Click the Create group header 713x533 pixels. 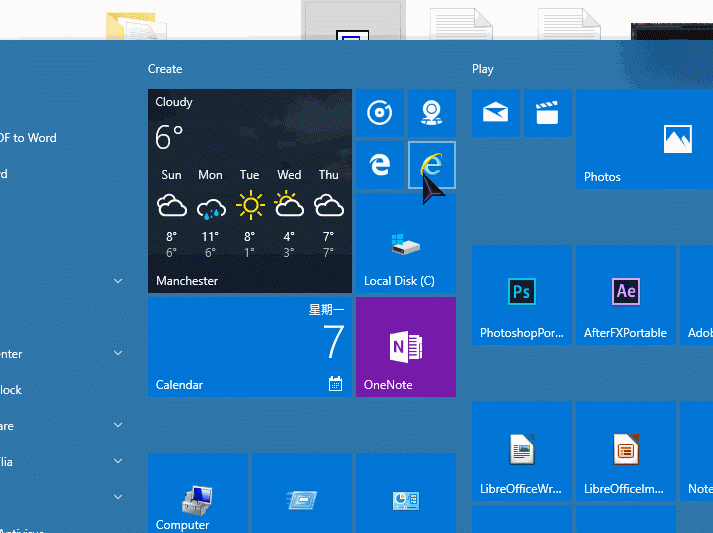(x=165, y=69)
